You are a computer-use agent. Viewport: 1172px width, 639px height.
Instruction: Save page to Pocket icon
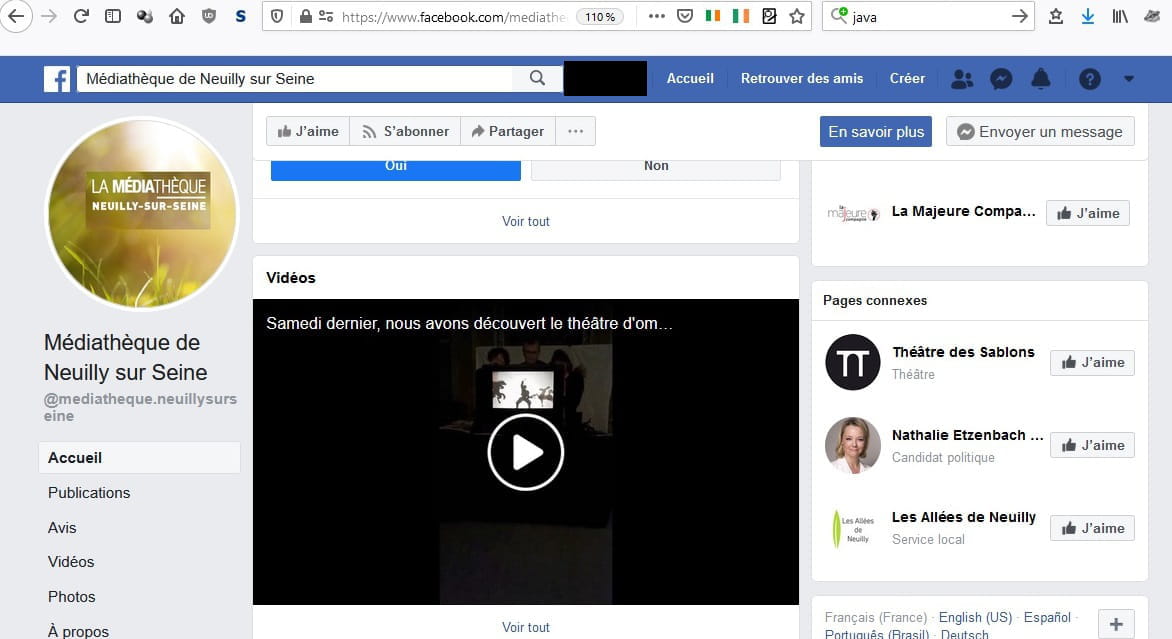click(685, 16)
